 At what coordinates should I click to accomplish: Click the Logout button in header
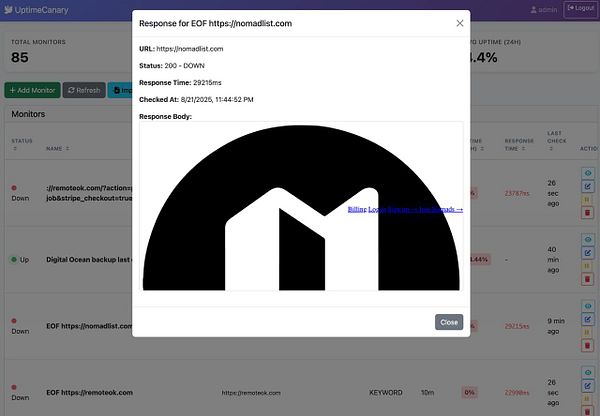580,8
